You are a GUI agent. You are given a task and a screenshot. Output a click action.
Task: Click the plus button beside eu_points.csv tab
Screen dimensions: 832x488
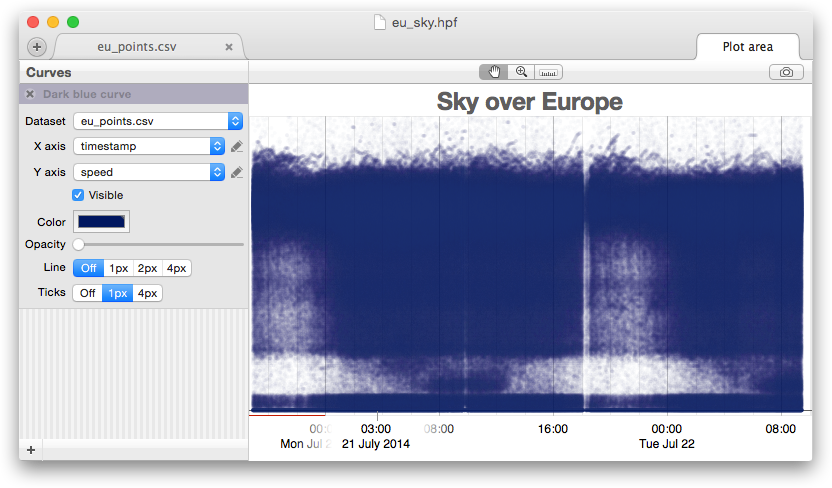[x=36, y=47]
